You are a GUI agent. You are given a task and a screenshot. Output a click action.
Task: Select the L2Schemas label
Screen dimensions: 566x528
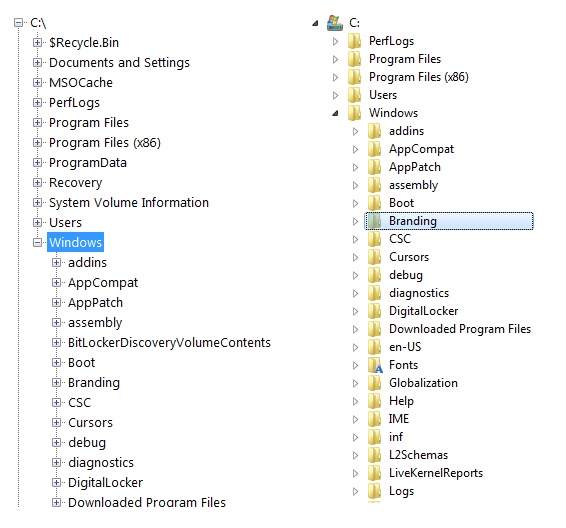click(x=418, y=455)
